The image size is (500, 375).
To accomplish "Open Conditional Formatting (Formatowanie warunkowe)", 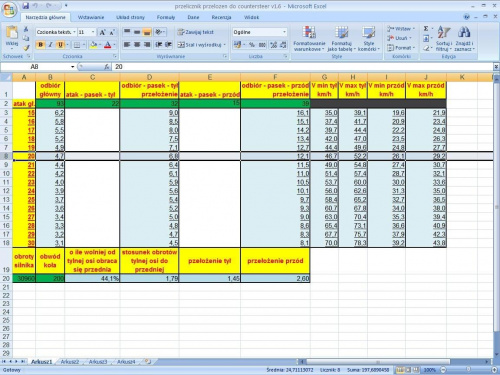I will click(x=309, y=39).
